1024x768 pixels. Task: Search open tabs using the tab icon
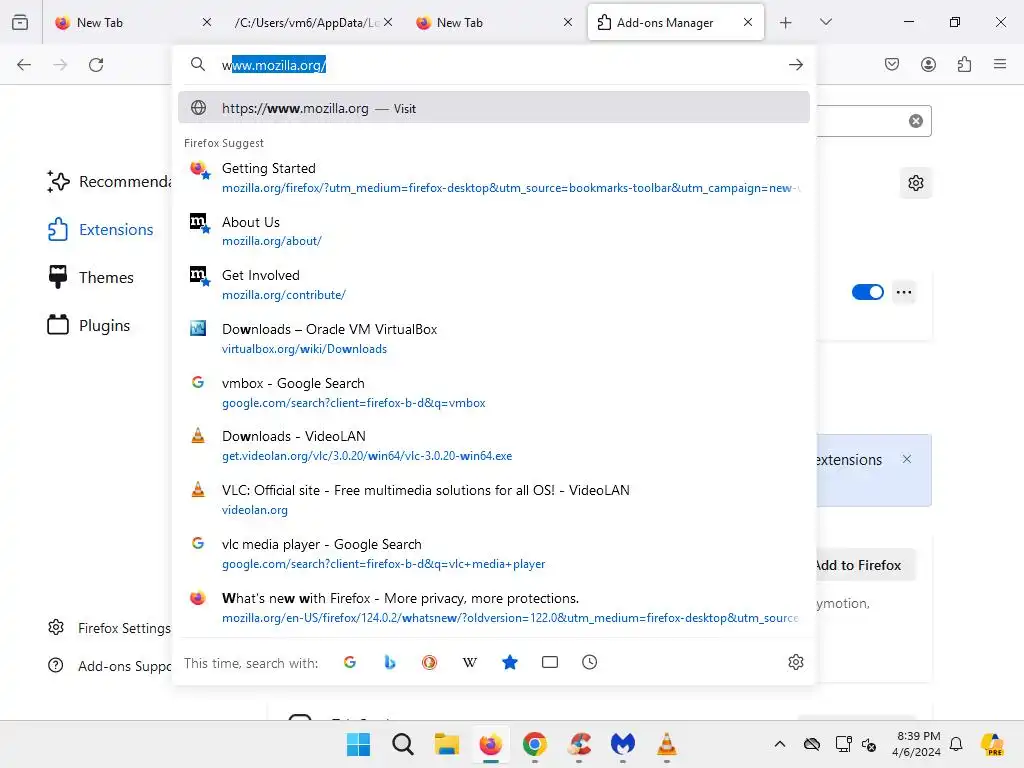(550, 662)
